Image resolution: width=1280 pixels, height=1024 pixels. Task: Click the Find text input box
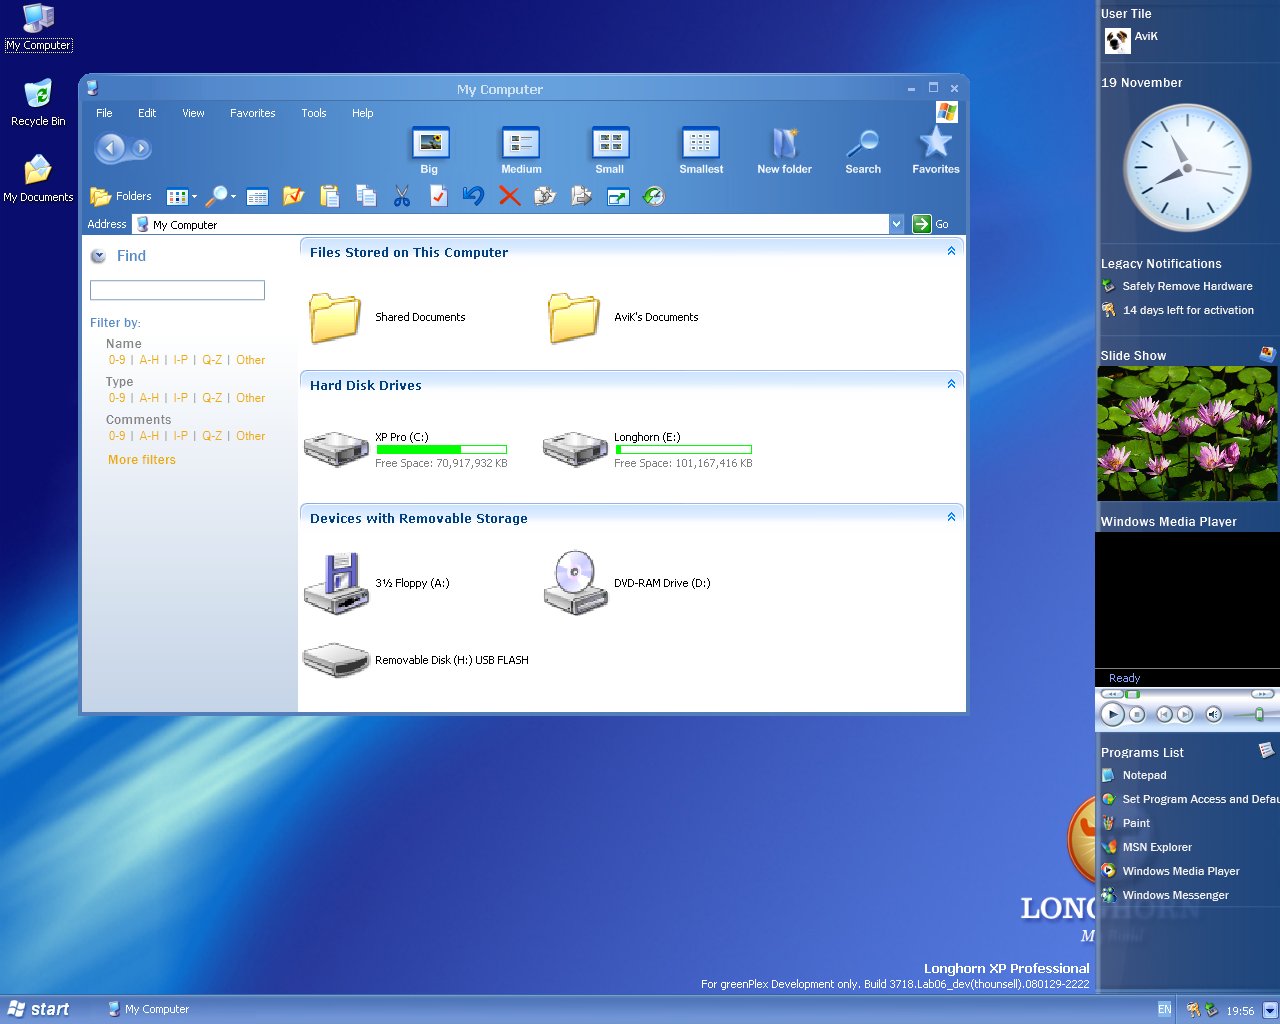[x=177, y=290]
